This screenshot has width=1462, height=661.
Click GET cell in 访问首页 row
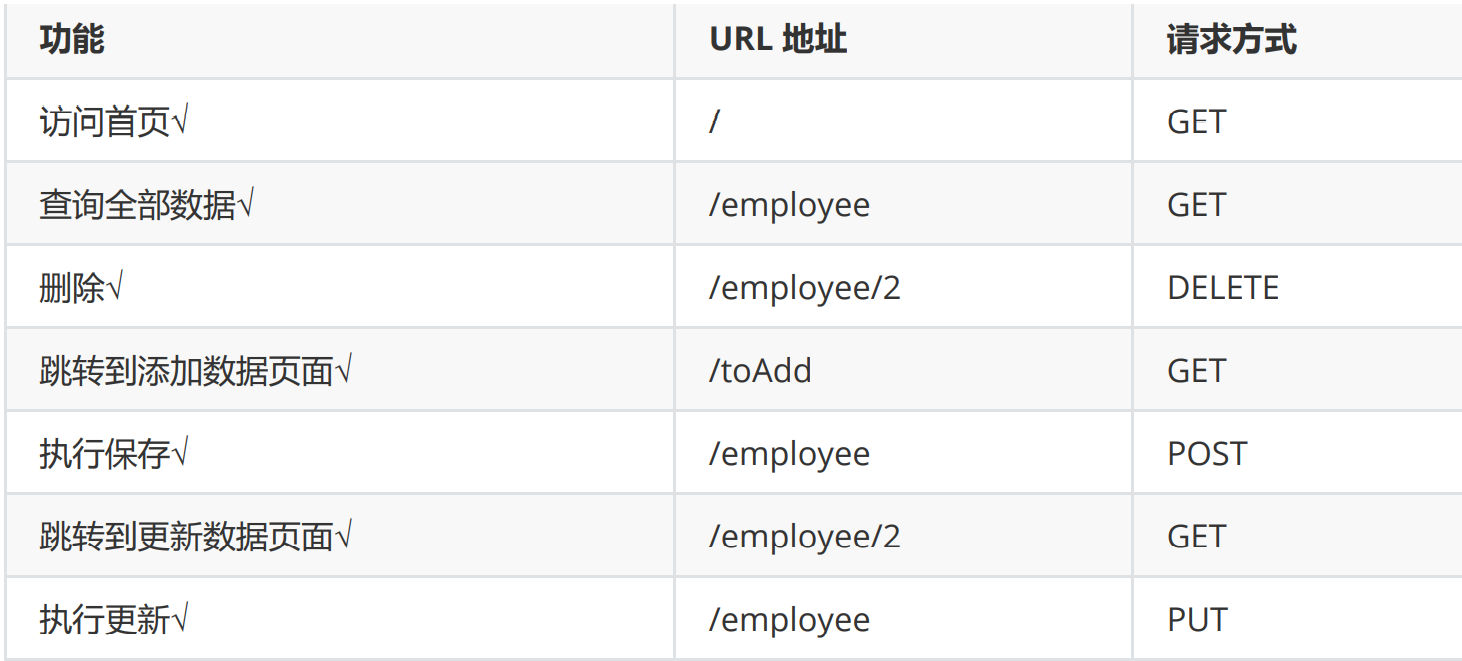1196,122
